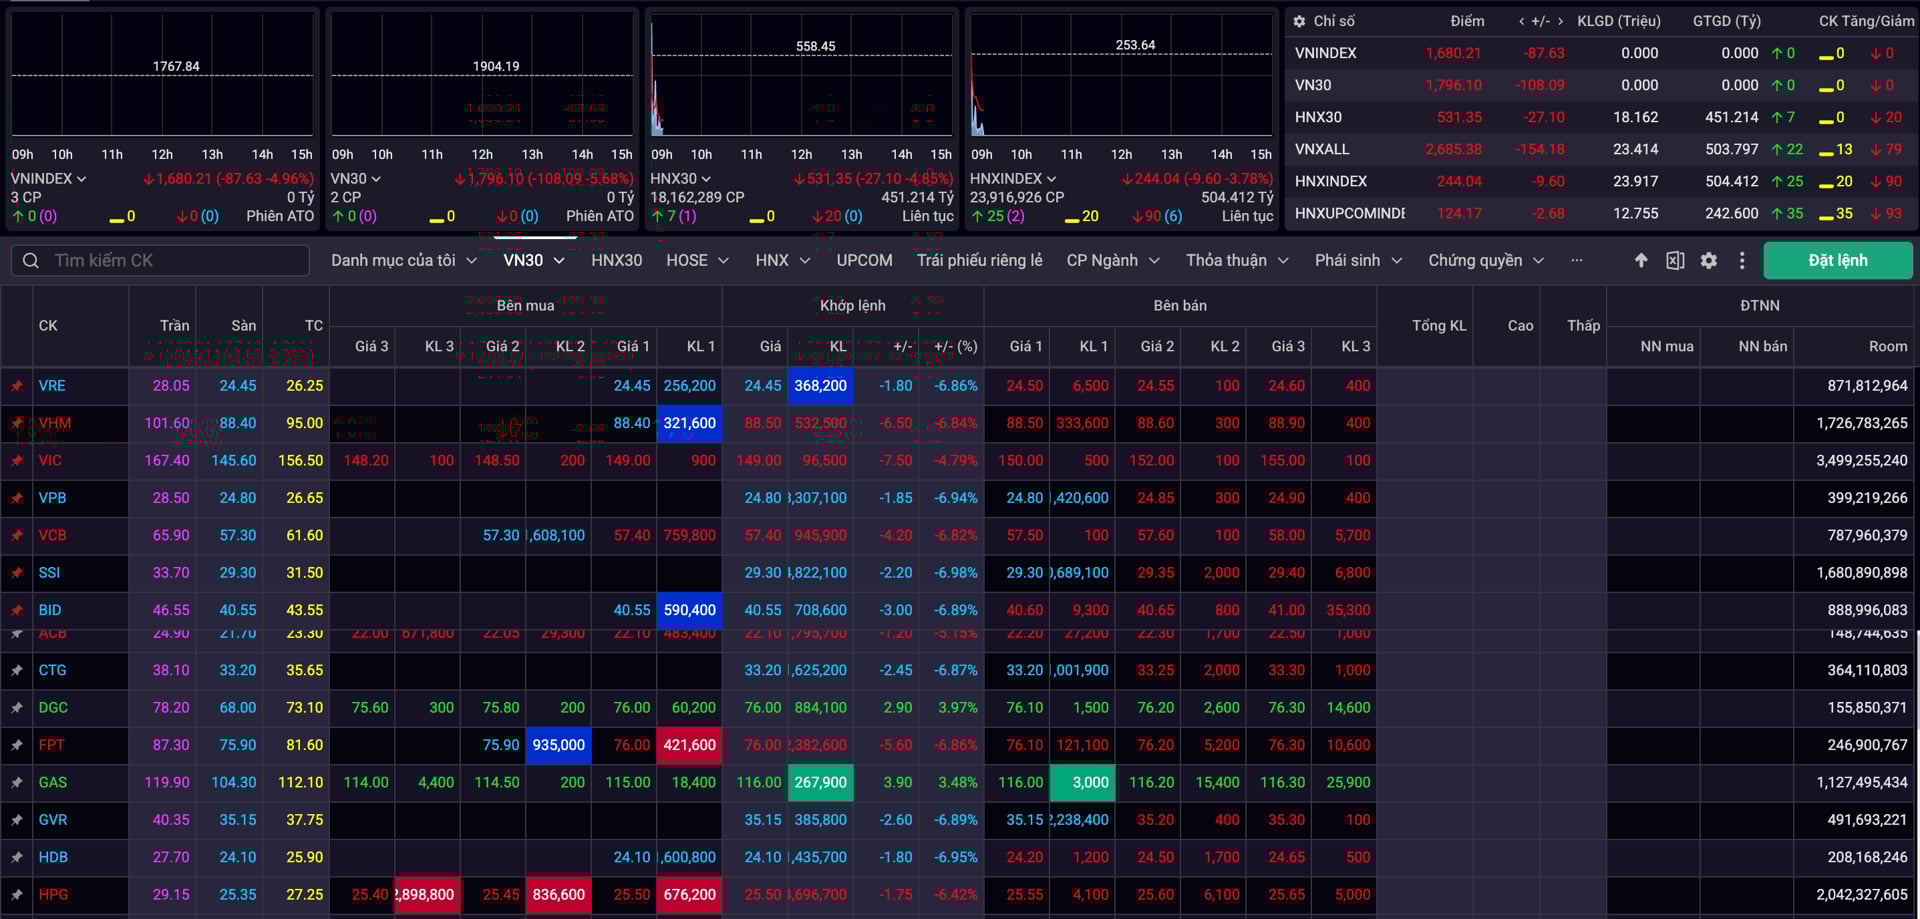The width and height of the screenshot is (1920, 919).
Task: Click the green Đặt lệnh button
Action: 1837,260
